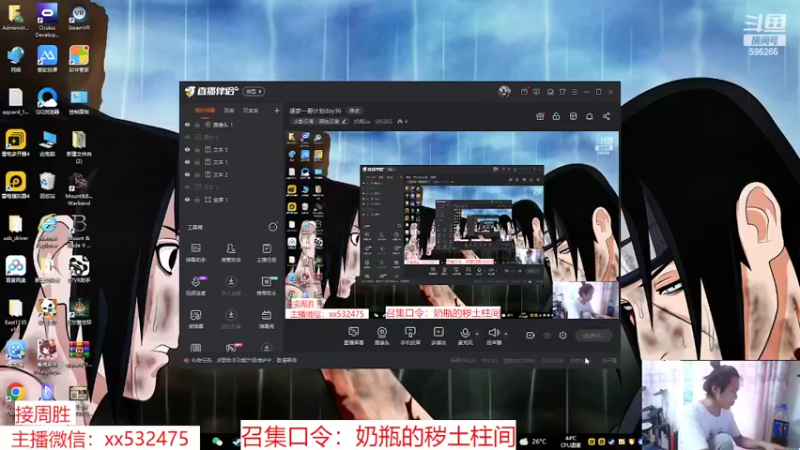Open the 弹幕助手 tool
The height and width of the screenshot is (450, 800).
[x=196, y=253]
